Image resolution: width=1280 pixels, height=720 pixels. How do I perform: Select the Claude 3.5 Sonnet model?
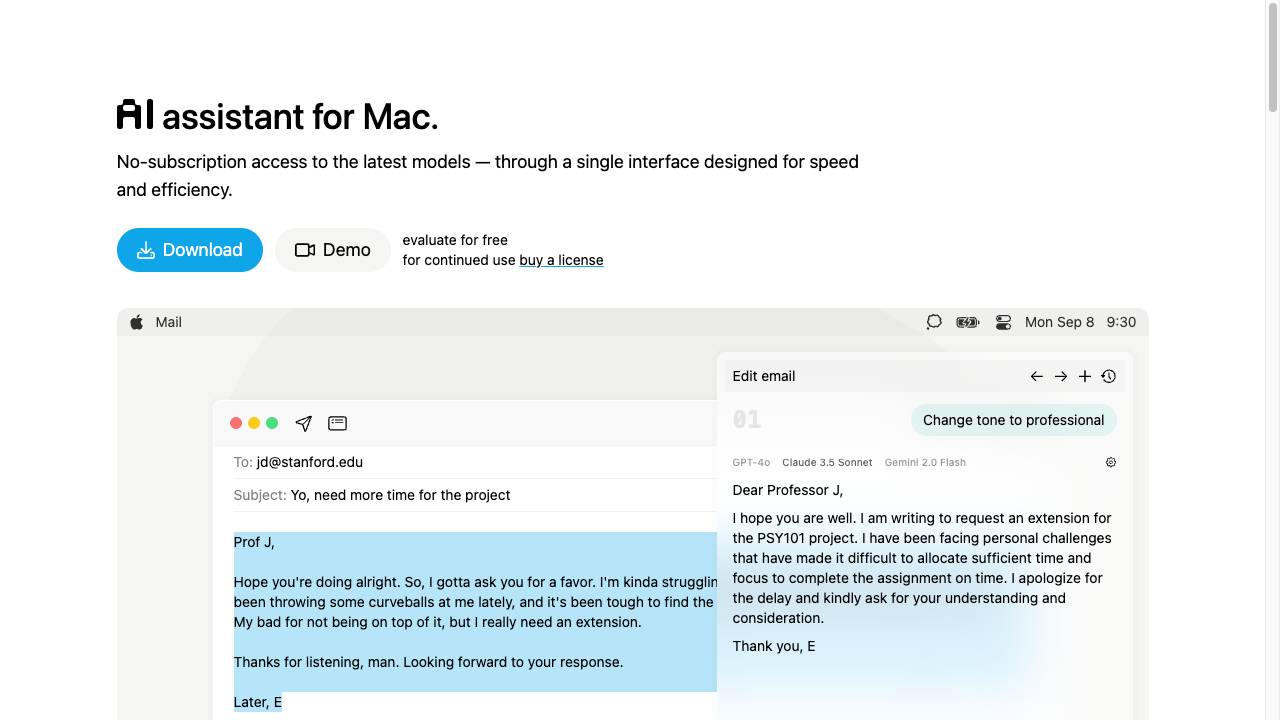point(827,462)
